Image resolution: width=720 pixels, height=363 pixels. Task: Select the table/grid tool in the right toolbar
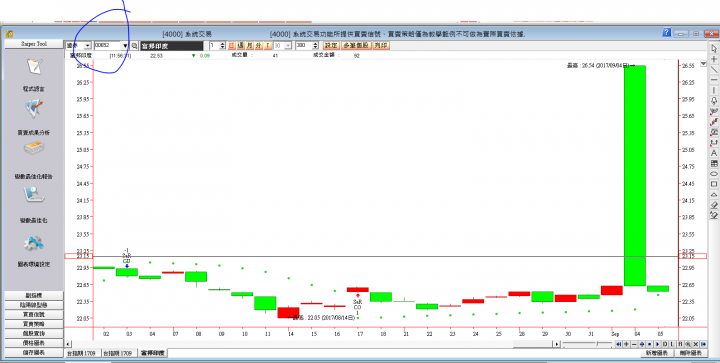714,163
